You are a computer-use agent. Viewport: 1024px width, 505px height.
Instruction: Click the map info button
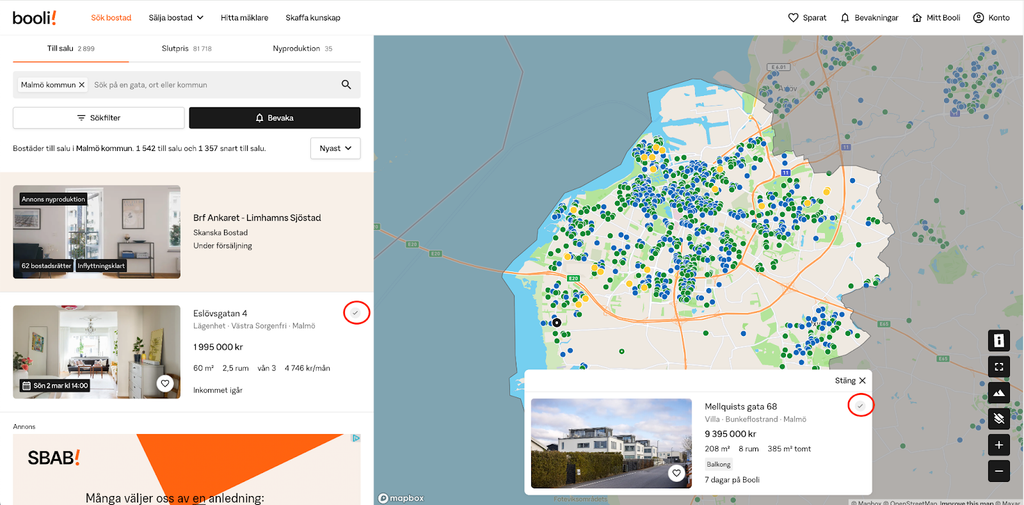coord(999,341)
